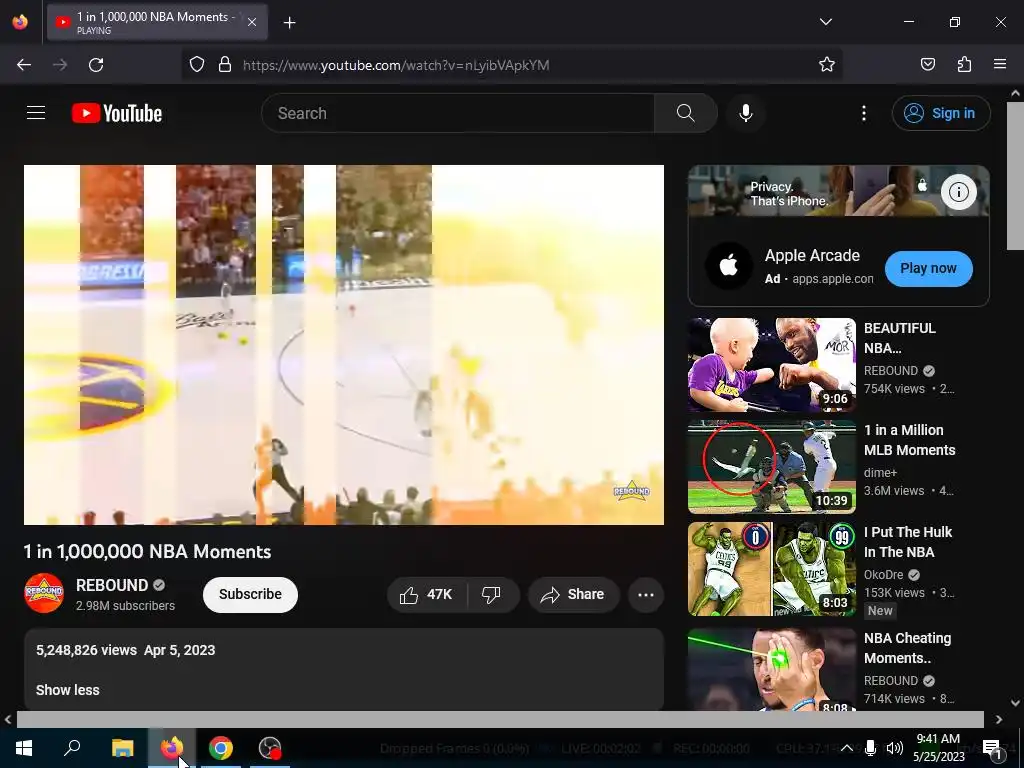Open the notification center icon
1024x768 pixels.
[x=992, y=748]
